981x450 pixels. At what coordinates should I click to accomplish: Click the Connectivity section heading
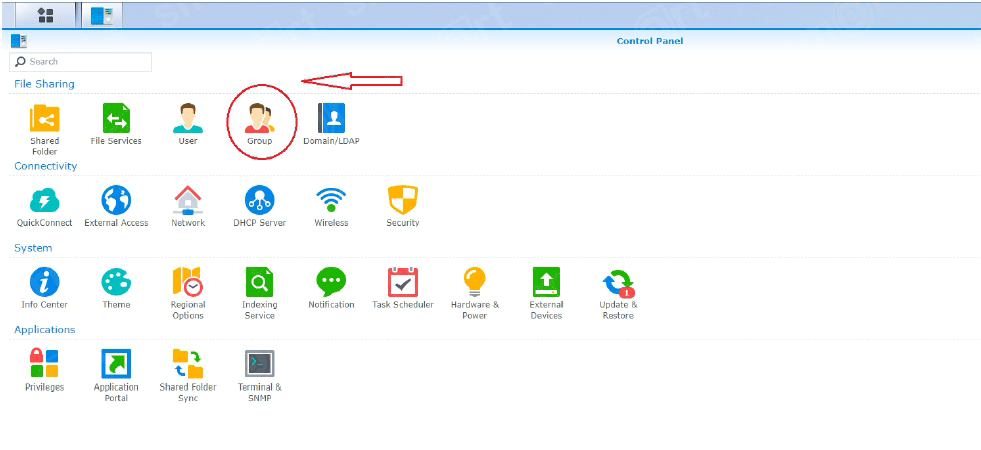[x=46, y=166]
